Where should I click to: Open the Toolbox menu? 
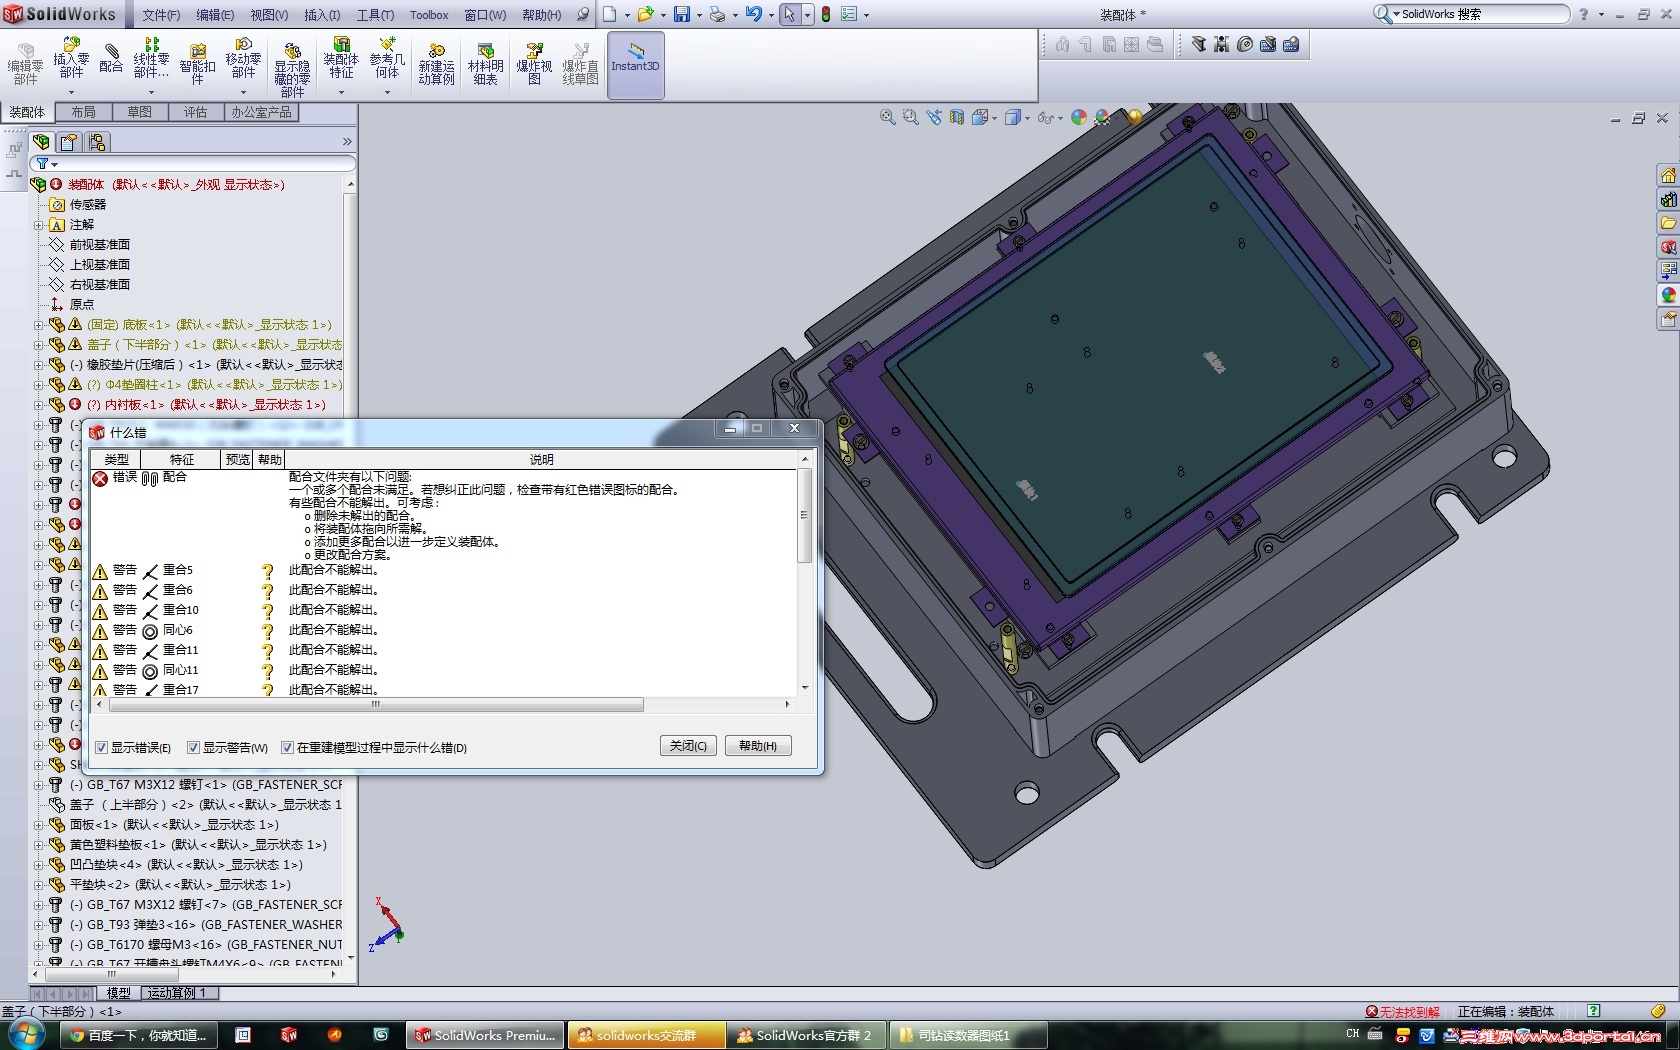coord(429,15)
